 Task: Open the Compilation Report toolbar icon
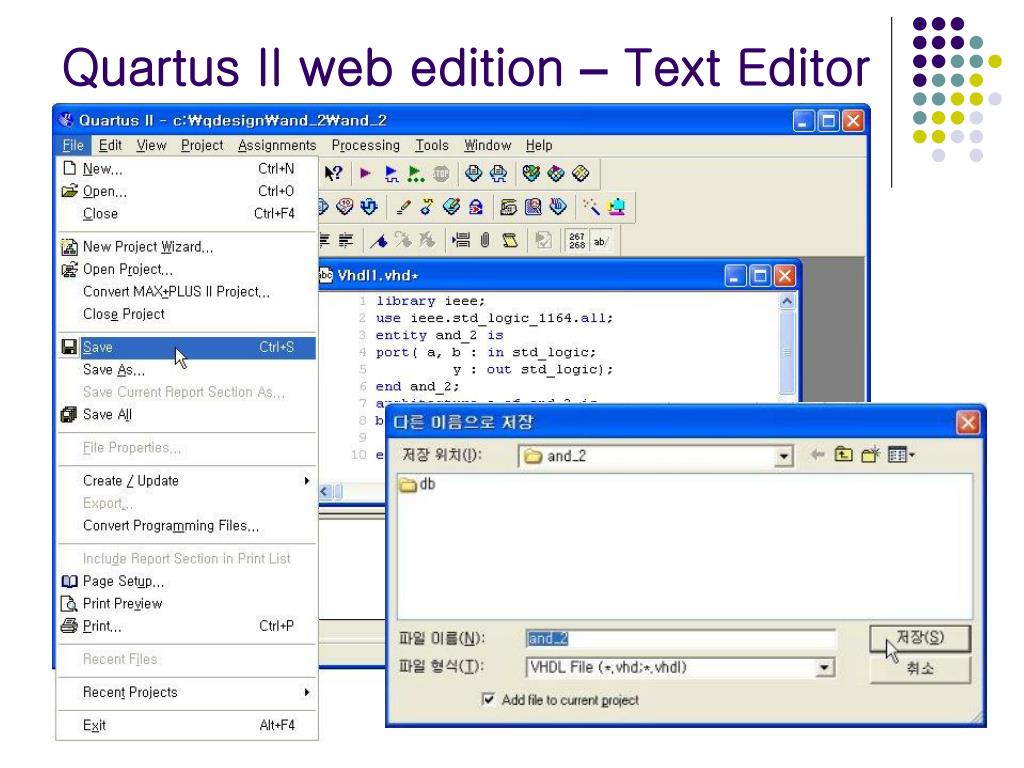point(473,173)
